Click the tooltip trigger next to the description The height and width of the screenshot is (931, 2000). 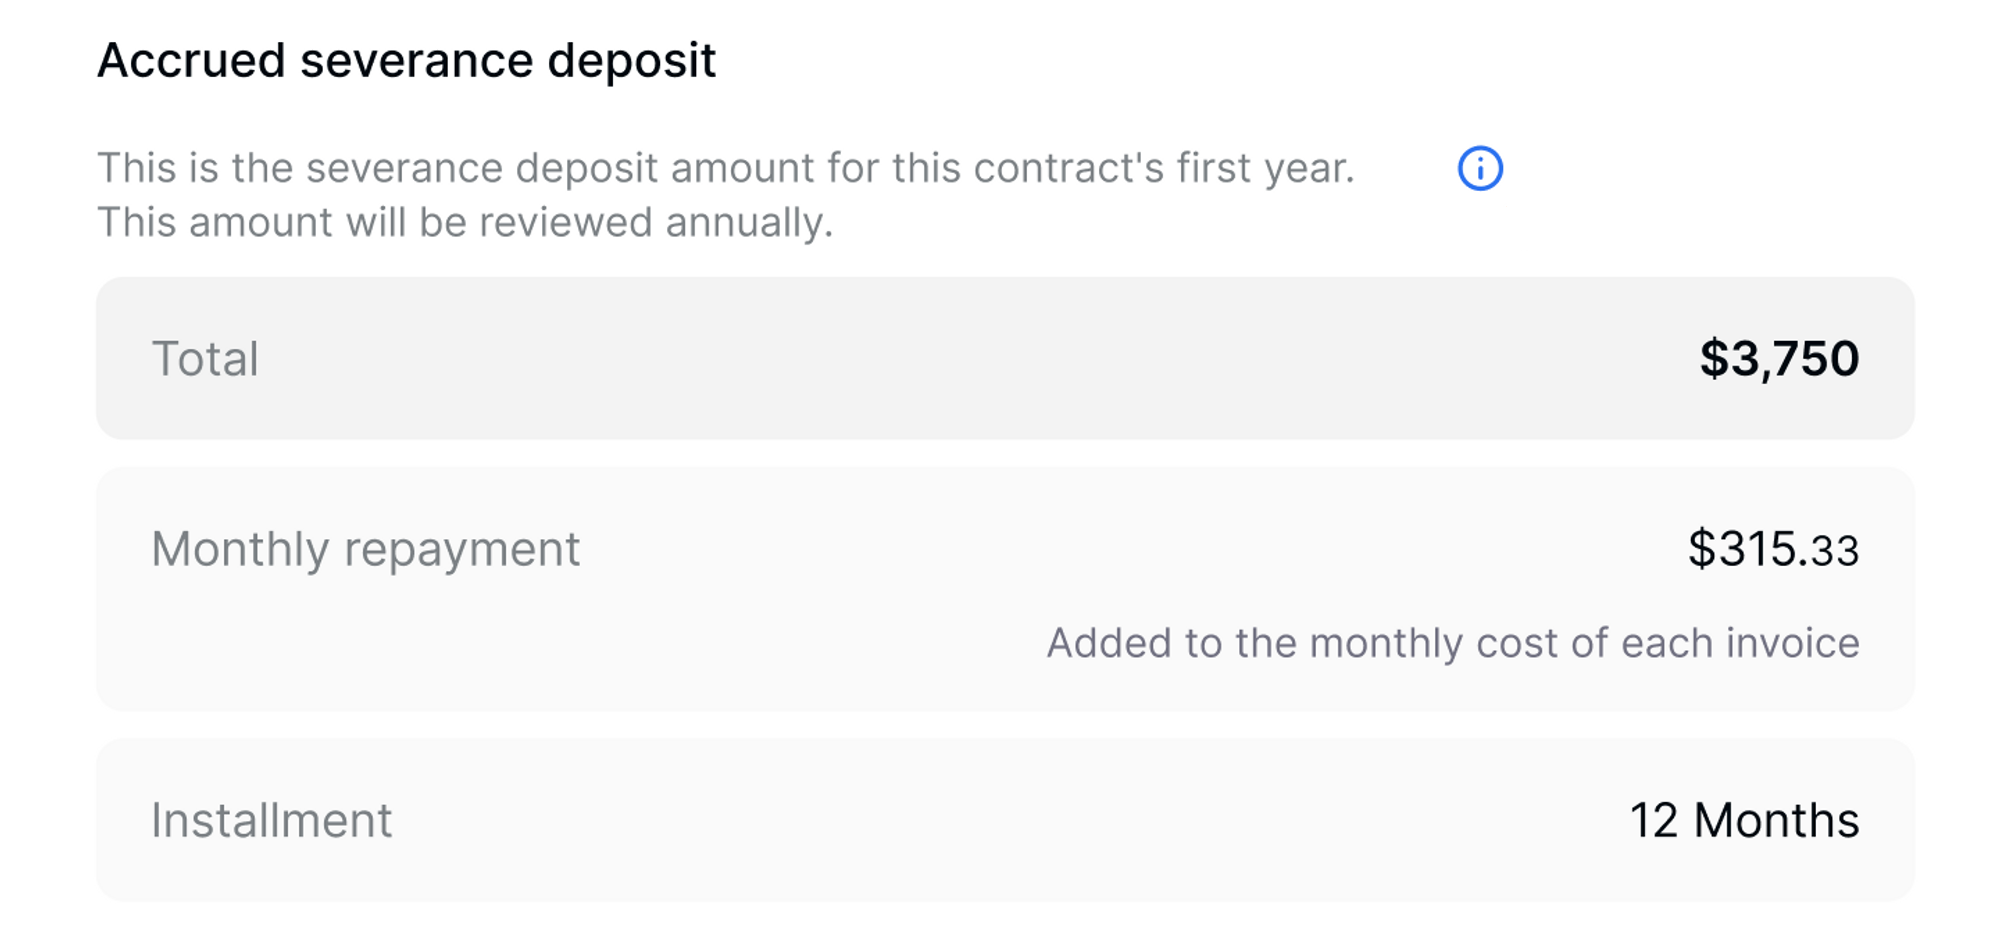click(x=1481, y=168)
